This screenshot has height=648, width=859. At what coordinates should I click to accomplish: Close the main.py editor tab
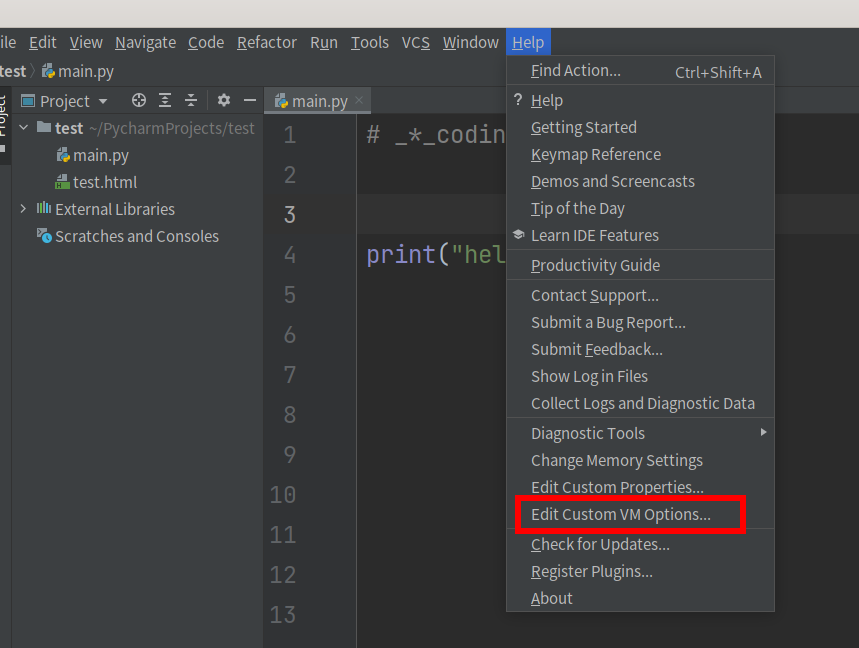click(359, 100)
